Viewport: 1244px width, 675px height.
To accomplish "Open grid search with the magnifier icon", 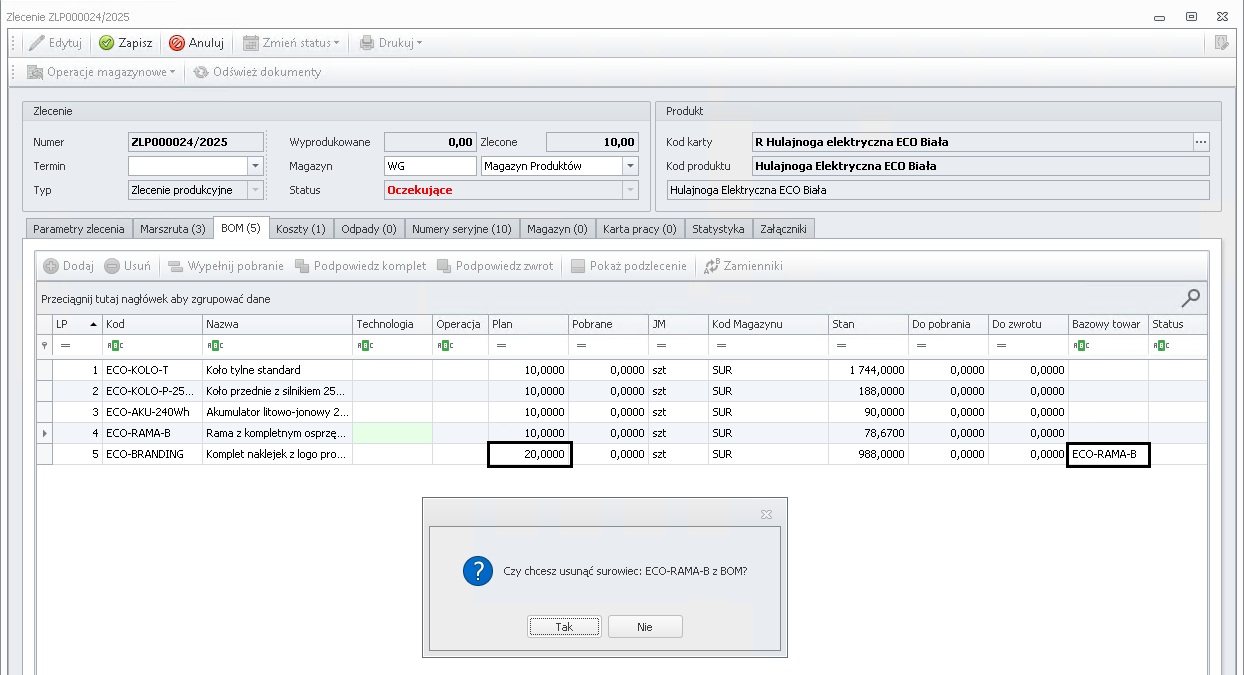I will tap(1190, 298).
